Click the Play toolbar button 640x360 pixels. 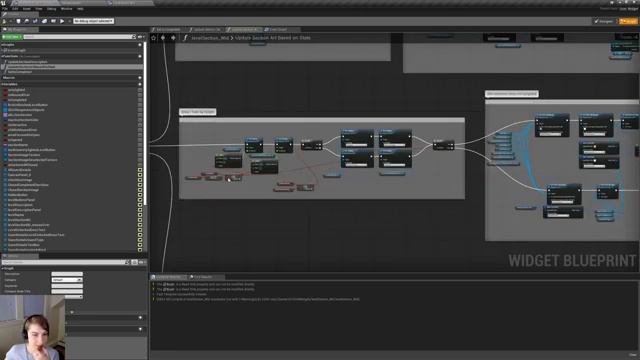click(62, 21)
